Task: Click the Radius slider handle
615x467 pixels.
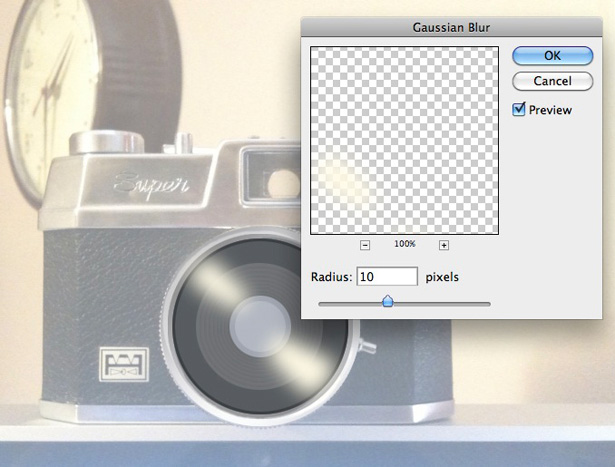Action: [x=388, y=302]
